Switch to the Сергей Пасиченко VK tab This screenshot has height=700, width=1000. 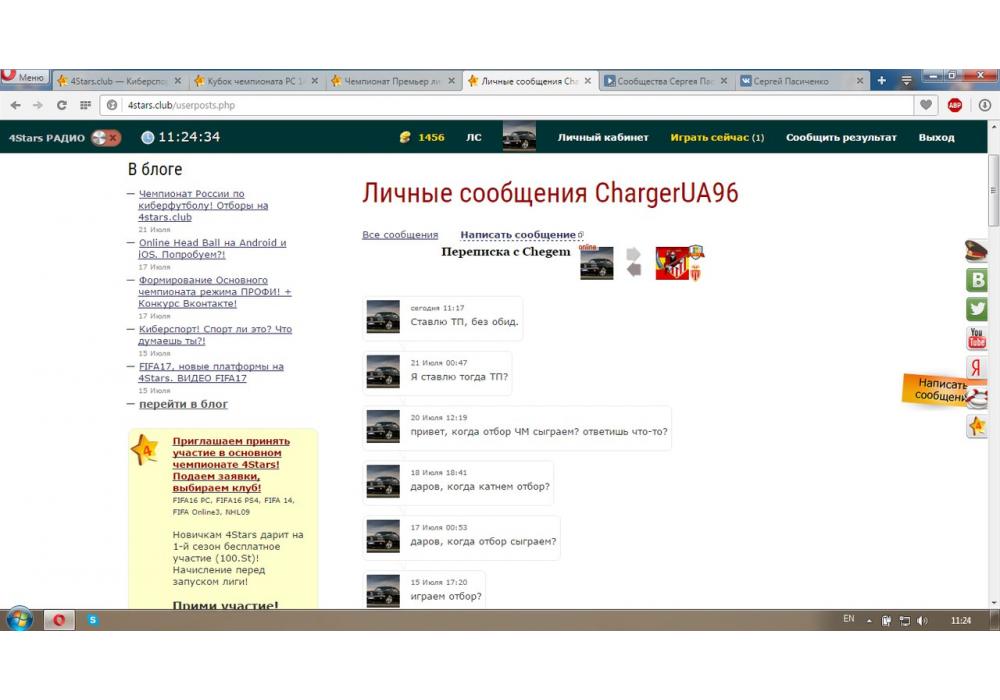[x=802, y=81]
